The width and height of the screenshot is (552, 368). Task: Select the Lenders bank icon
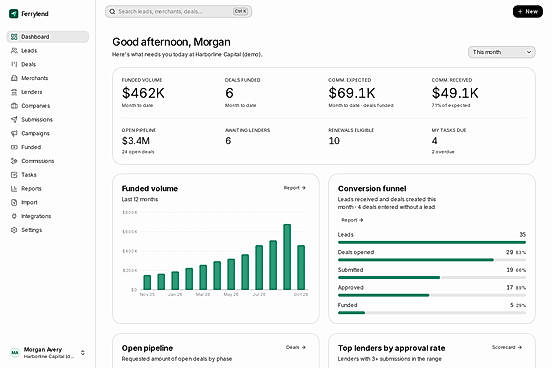click(14, 92)
